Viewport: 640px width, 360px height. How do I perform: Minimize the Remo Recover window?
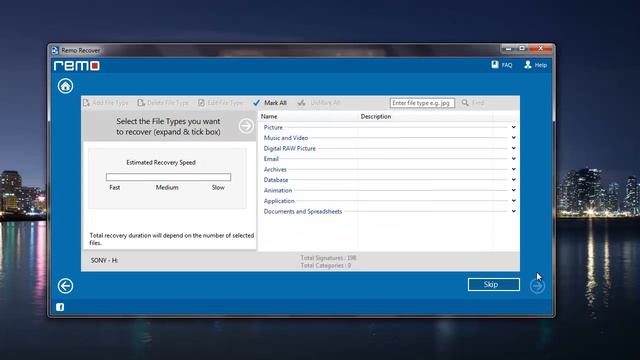(508, 49)
